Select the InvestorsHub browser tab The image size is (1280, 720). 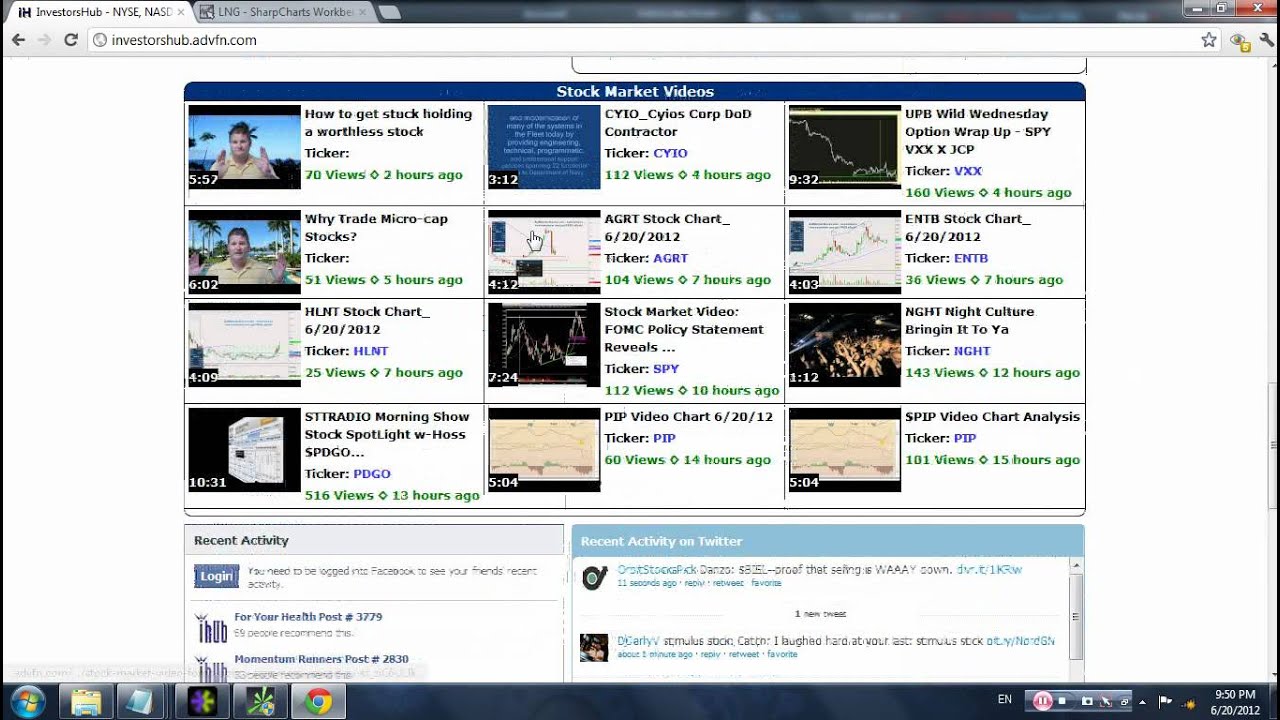[x=96, y=12]
